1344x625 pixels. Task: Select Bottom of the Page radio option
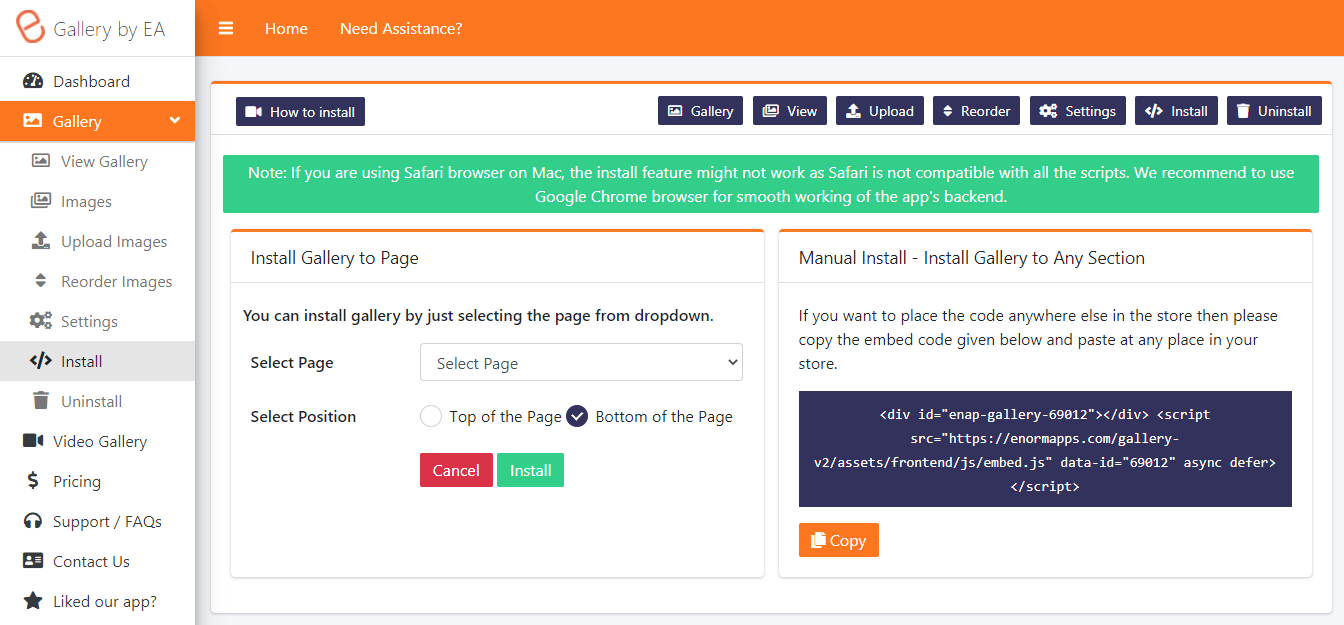pyautogui.click(x=577, y=416)
